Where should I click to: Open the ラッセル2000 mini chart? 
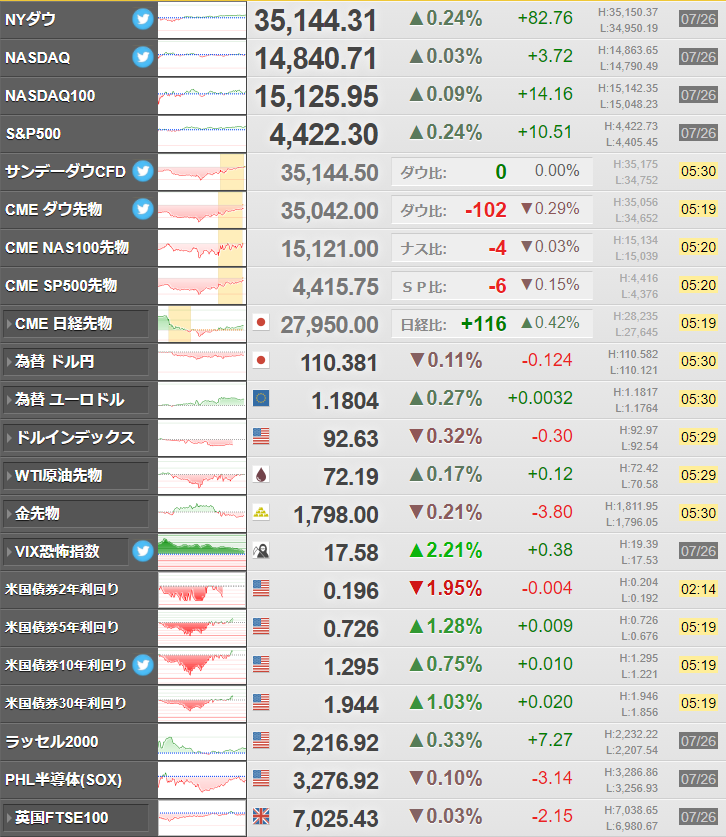click(x=202, y=742)
